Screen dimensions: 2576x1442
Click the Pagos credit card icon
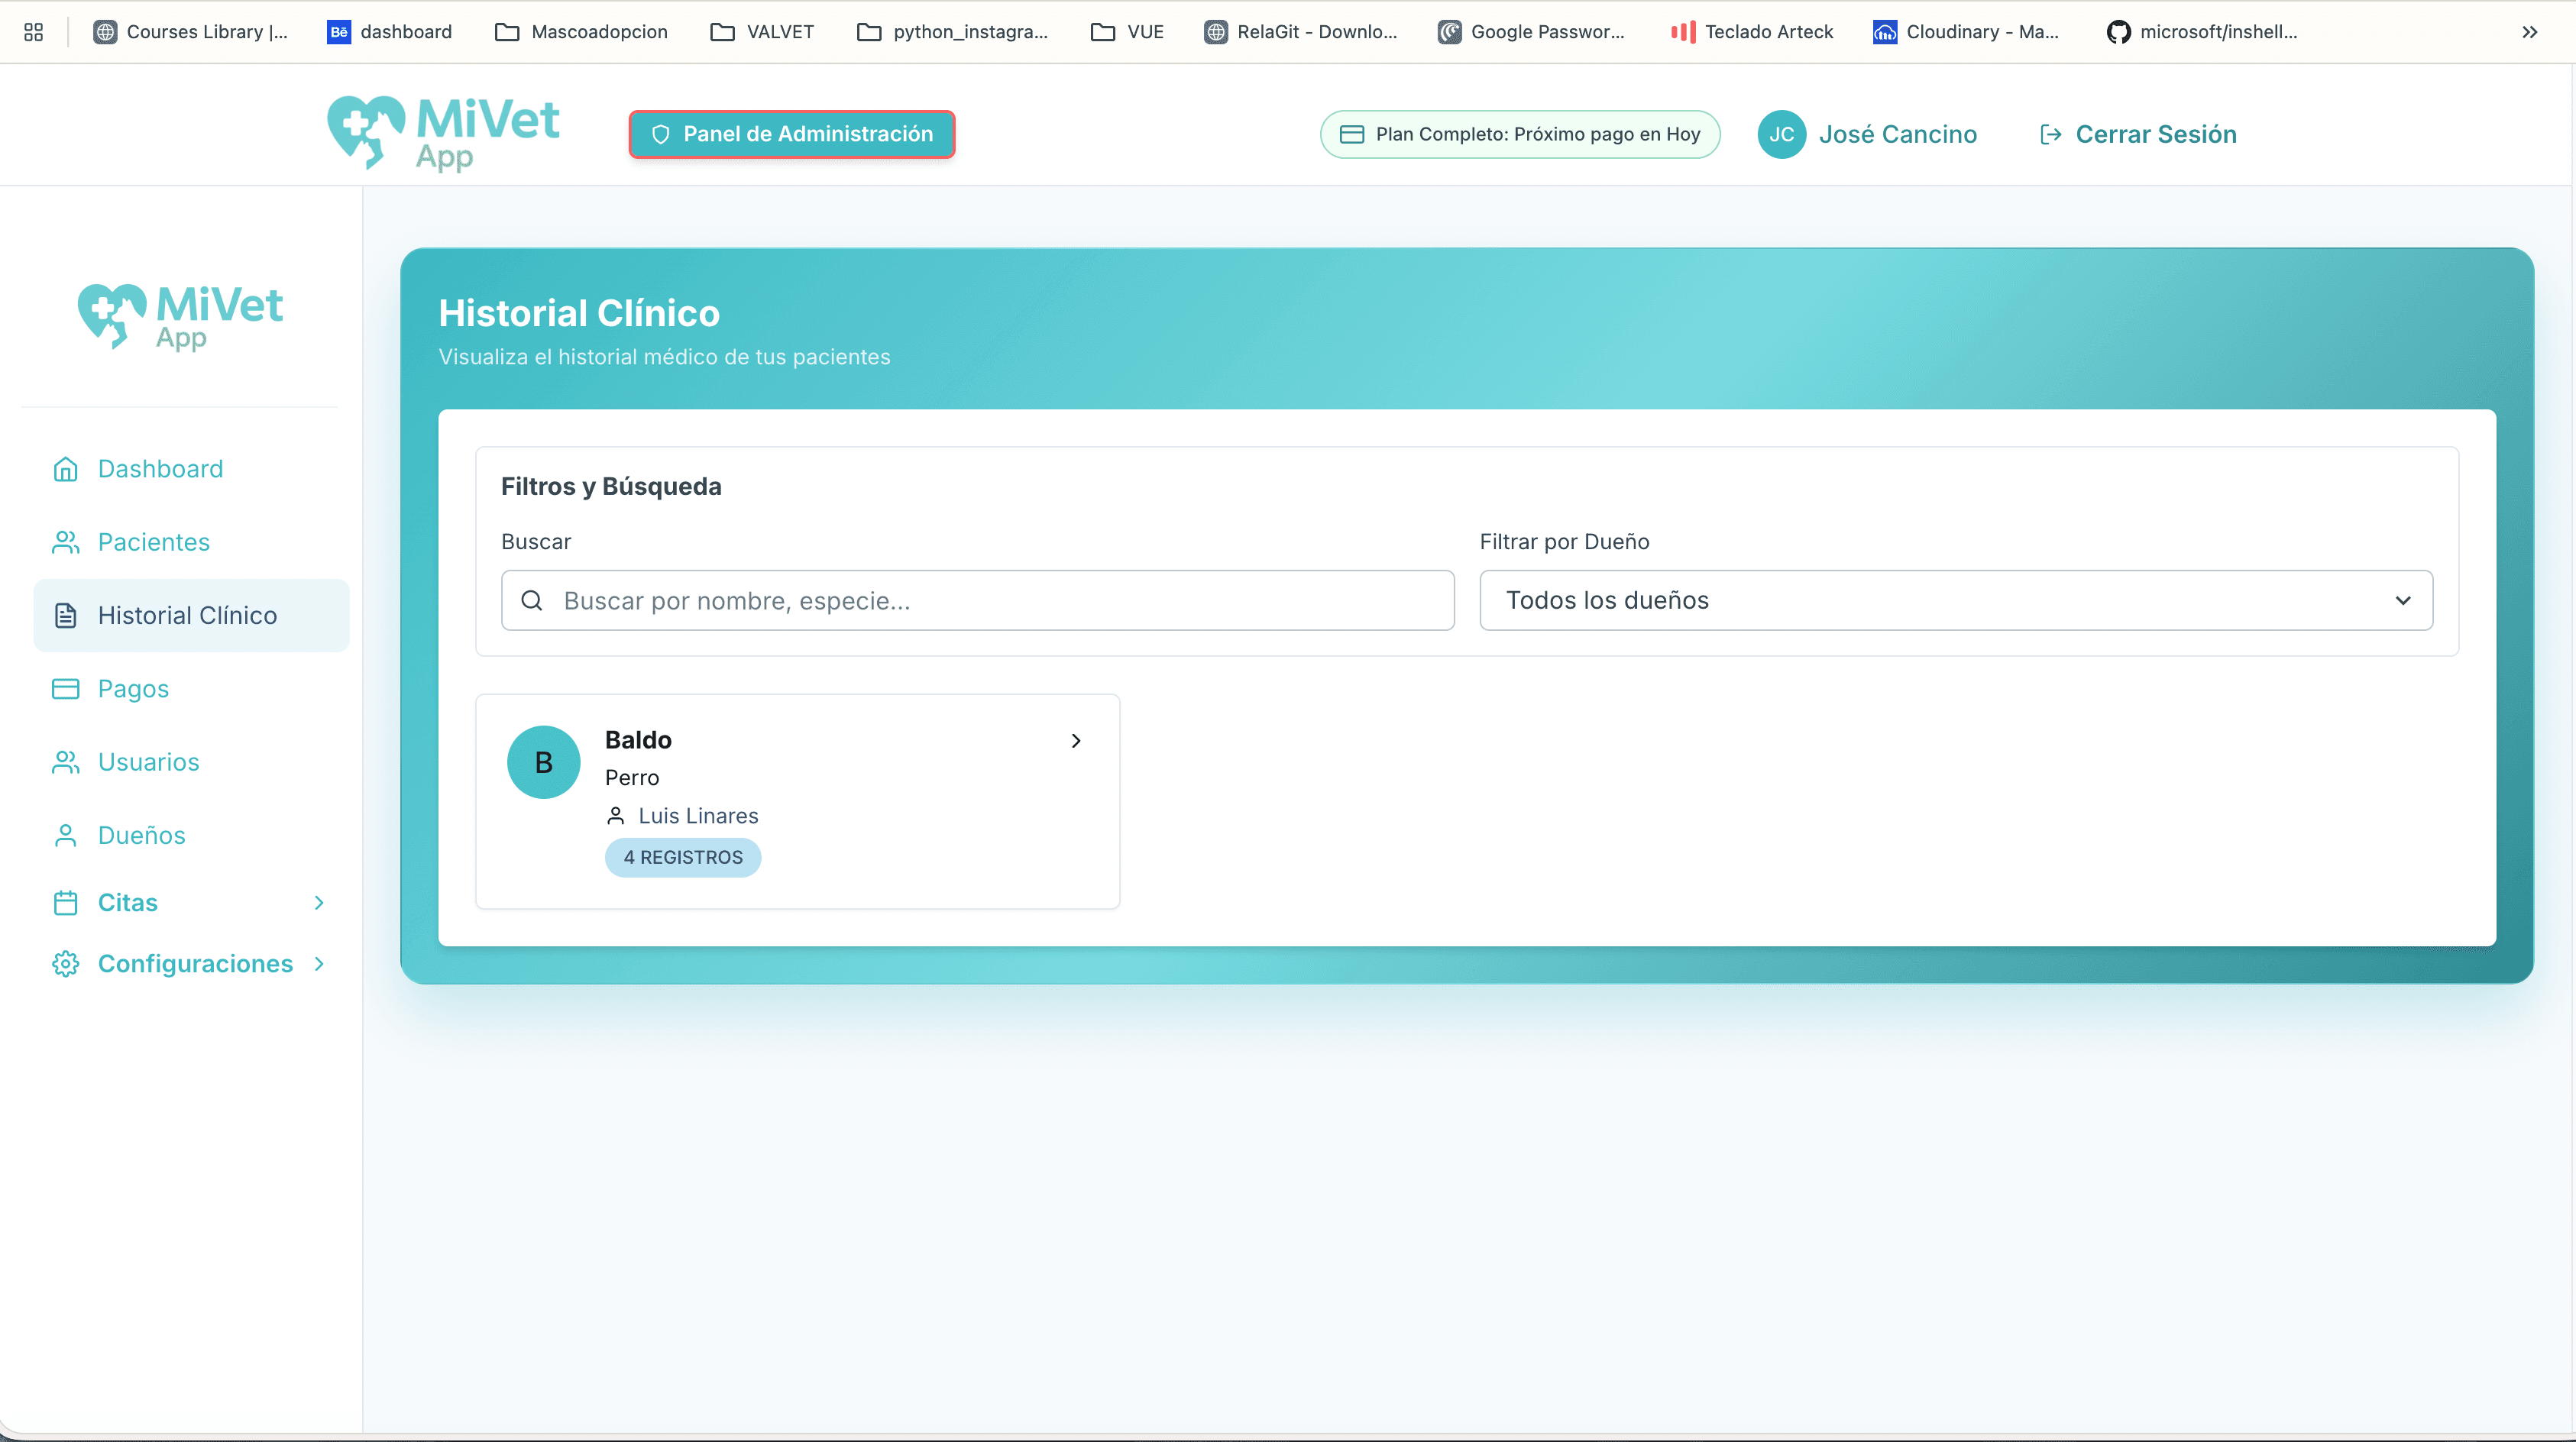tap(65, 689)
